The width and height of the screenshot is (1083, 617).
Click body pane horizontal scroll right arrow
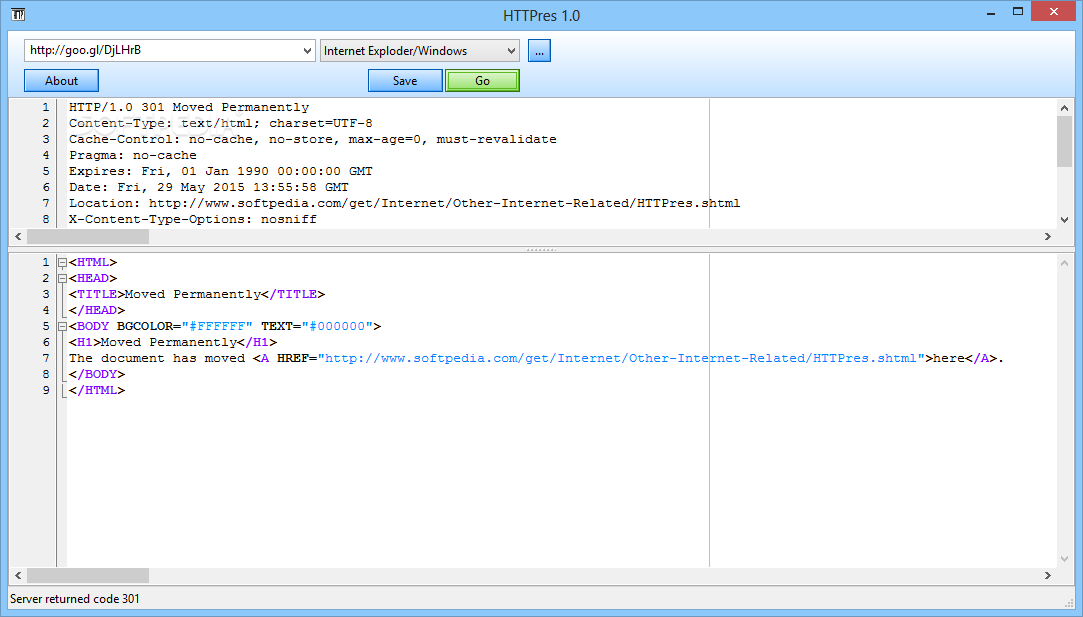[x=1048, y=575]
